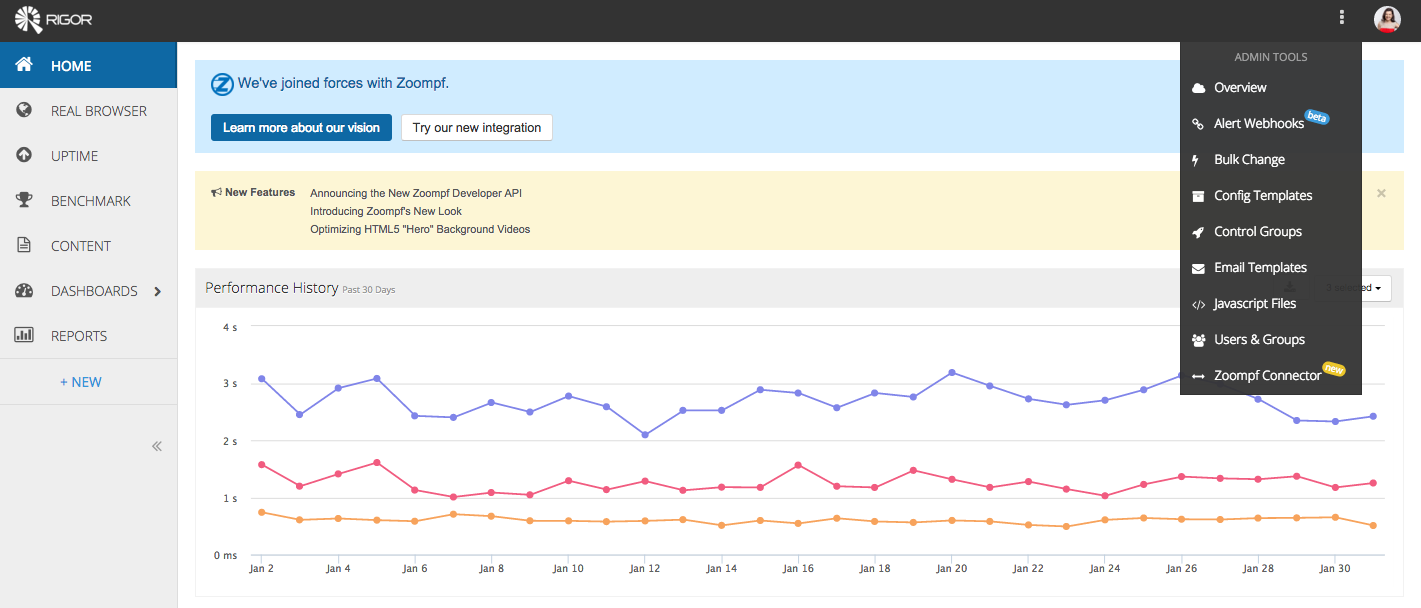The width and height of the screenshot is (1421, 608).
Task: Click the rocket icon for Control Groups
Action: coord(1198,232)
